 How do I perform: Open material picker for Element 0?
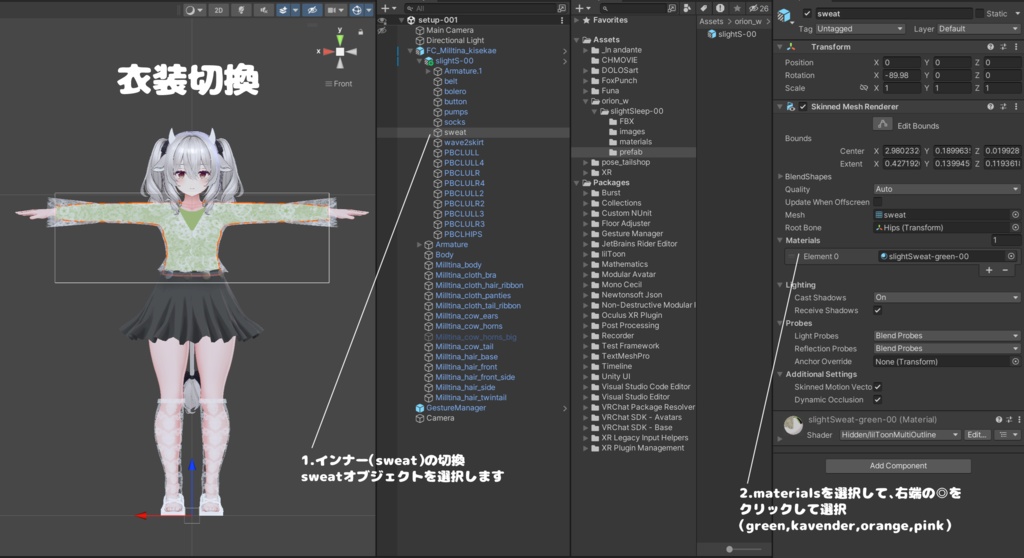click(1011, 257)
